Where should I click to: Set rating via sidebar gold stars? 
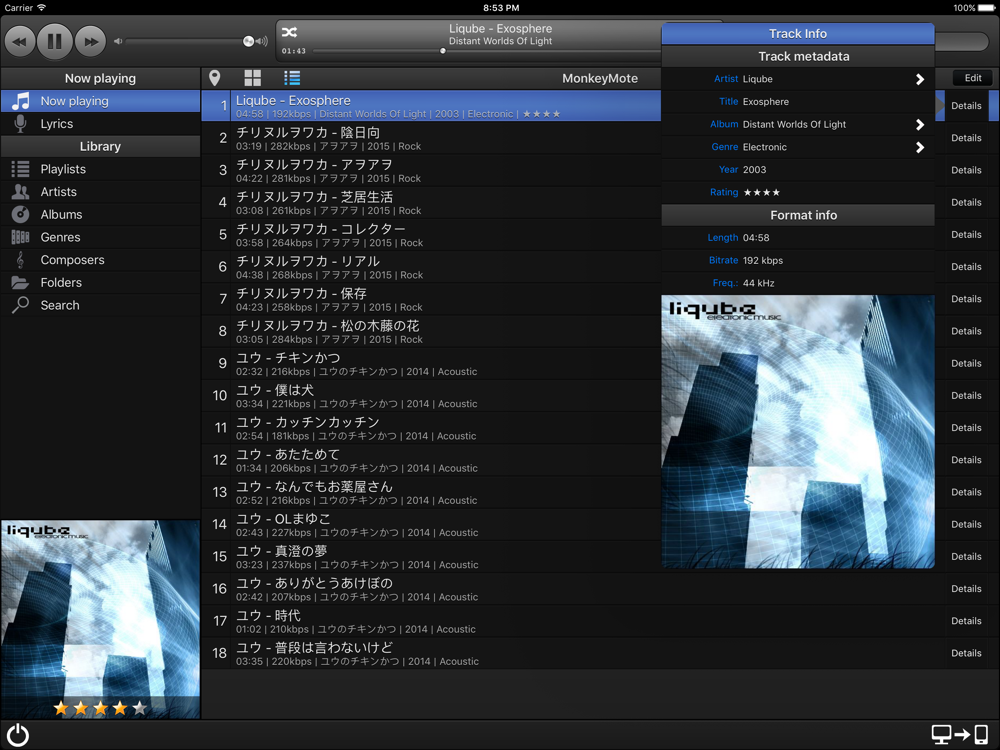100,707
